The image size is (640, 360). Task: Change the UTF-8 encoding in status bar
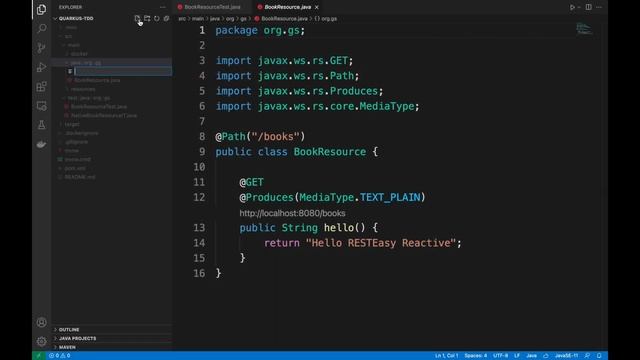click(500, 356)
